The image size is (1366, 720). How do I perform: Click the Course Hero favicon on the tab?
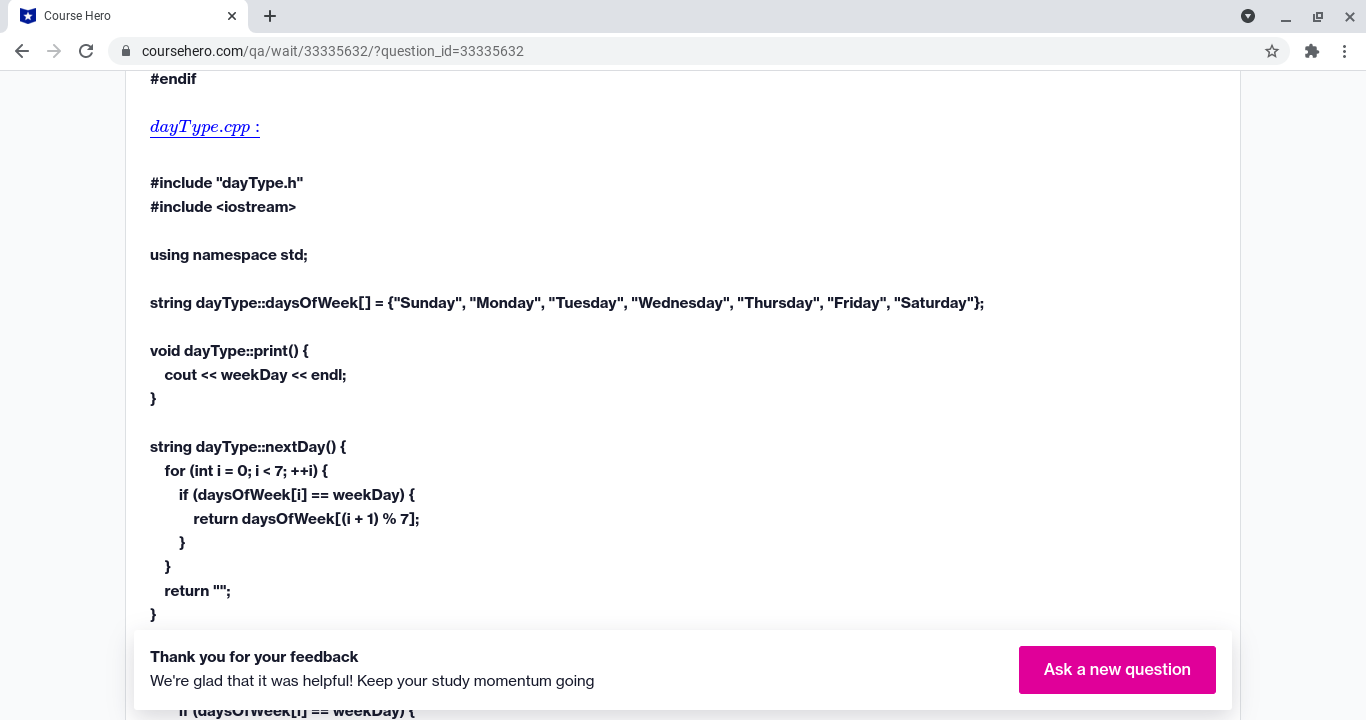28,16
